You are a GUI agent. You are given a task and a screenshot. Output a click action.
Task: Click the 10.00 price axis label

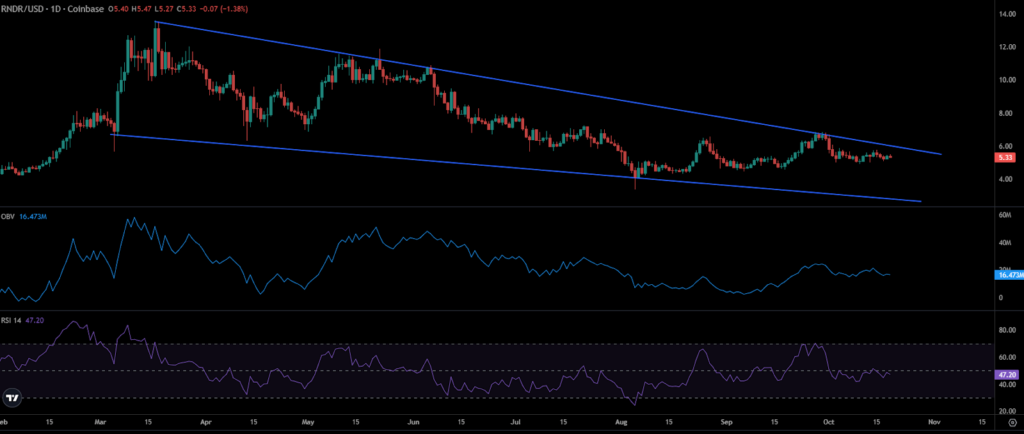1006,80
